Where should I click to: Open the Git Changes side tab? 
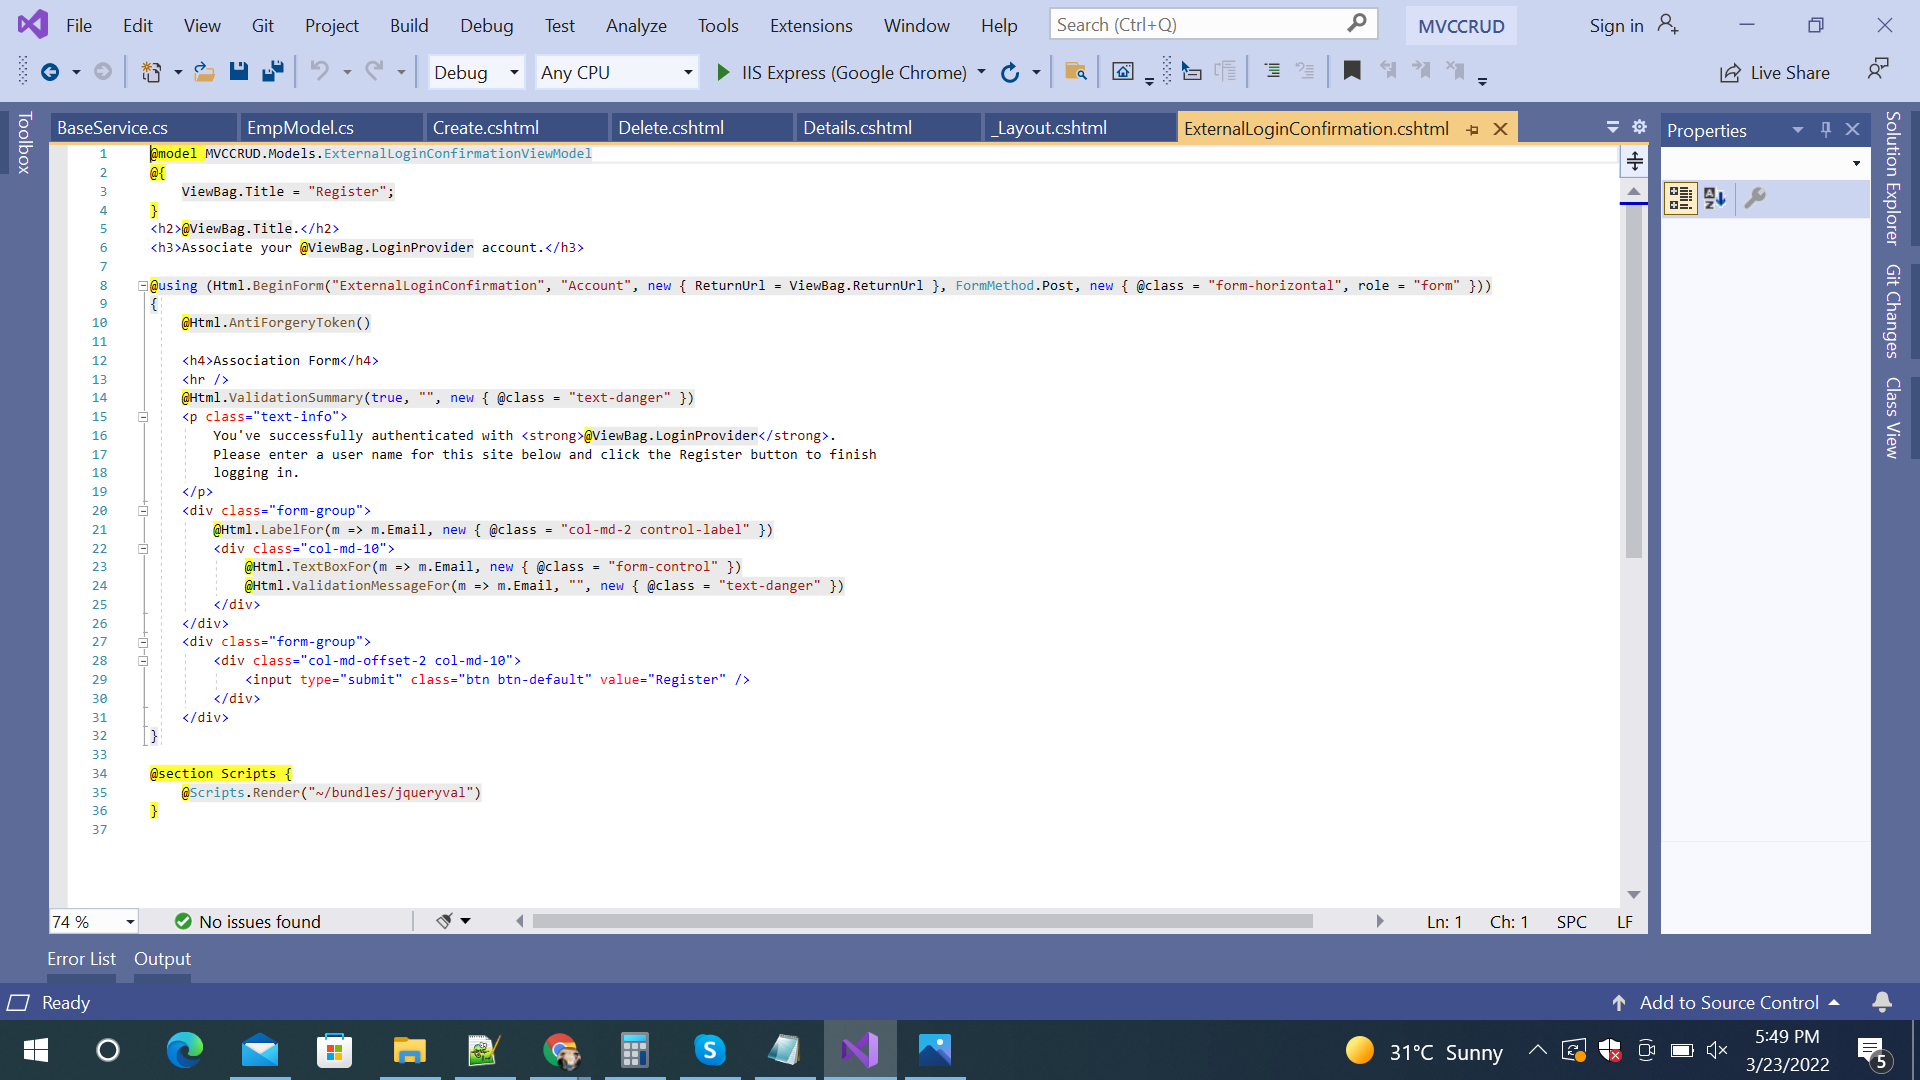point(1893,311)
